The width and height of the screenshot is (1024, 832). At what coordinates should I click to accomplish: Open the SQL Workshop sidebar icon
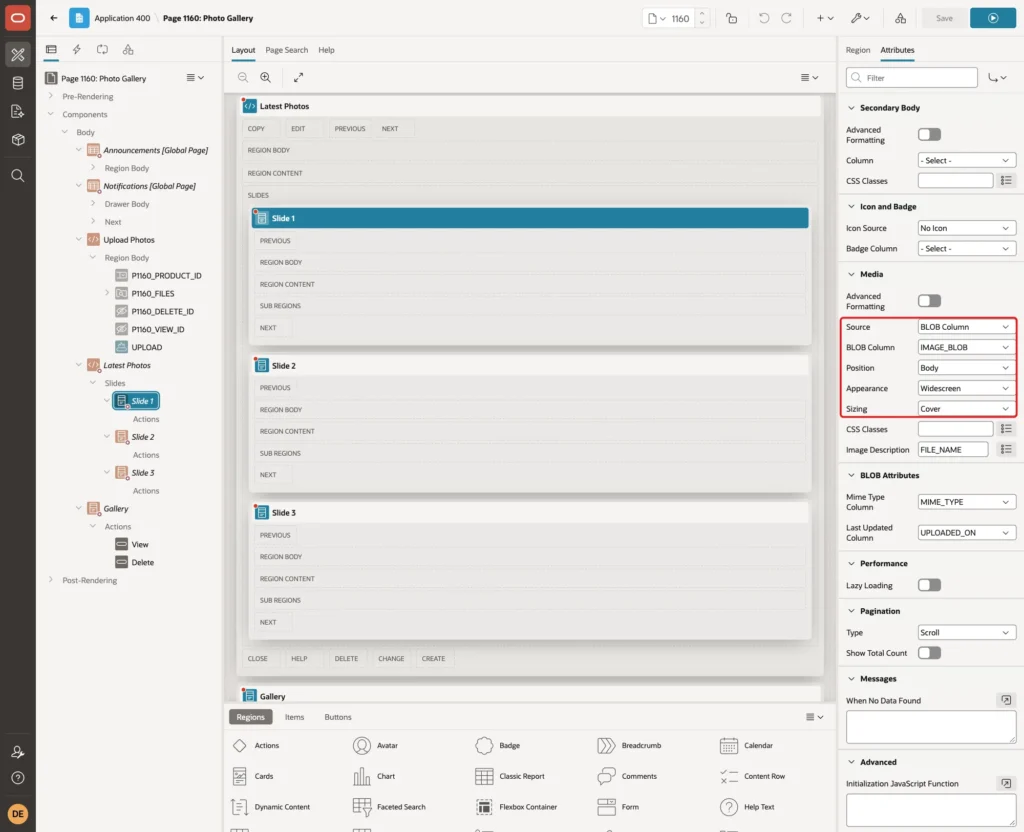coord(18,83)
